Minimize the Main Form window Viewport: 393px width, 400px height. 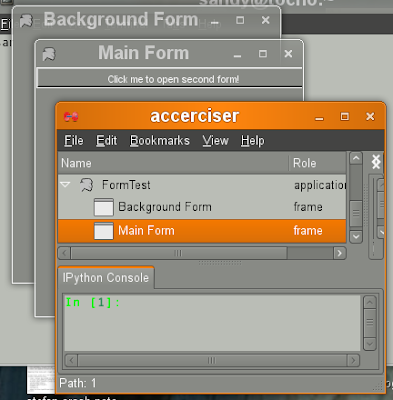[237, 55]
